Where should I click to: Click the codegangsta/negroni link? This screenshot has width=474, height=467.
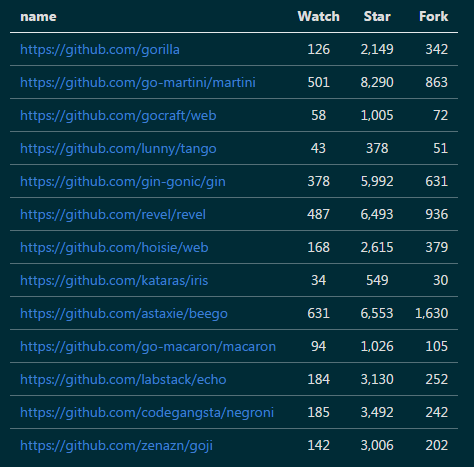coord(147,412)
